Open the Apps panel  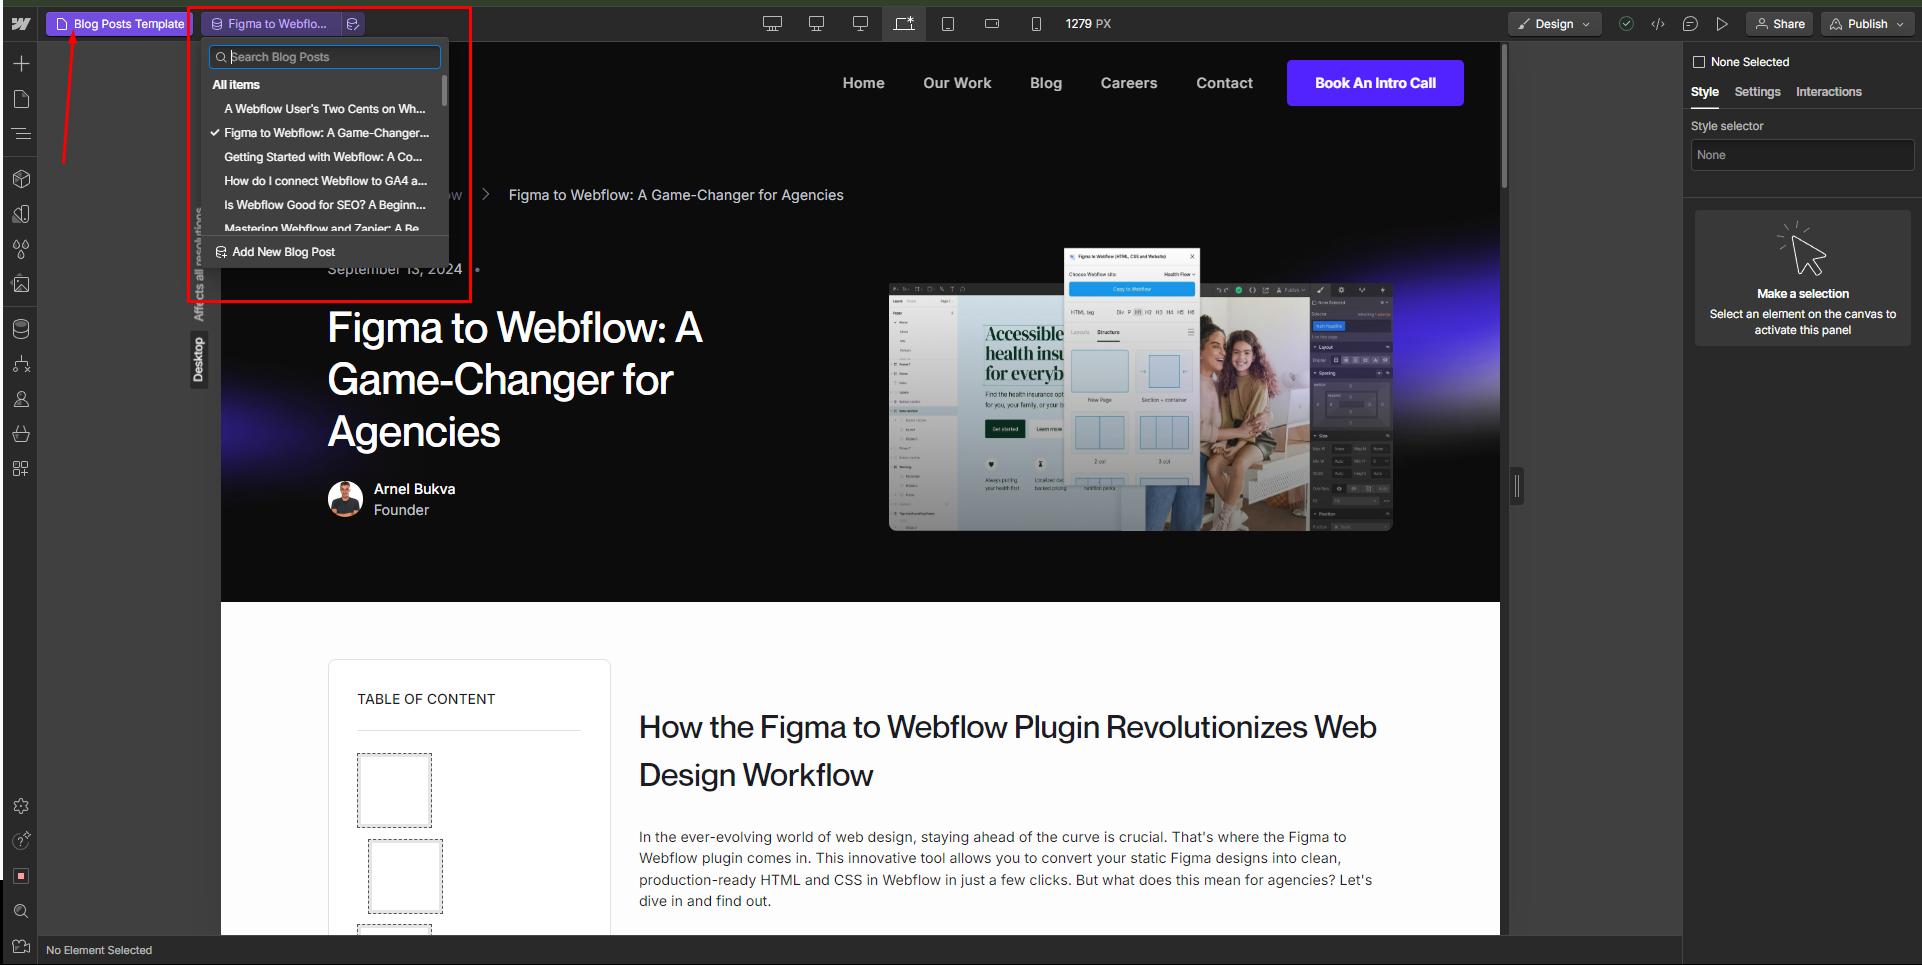(21, 469)
